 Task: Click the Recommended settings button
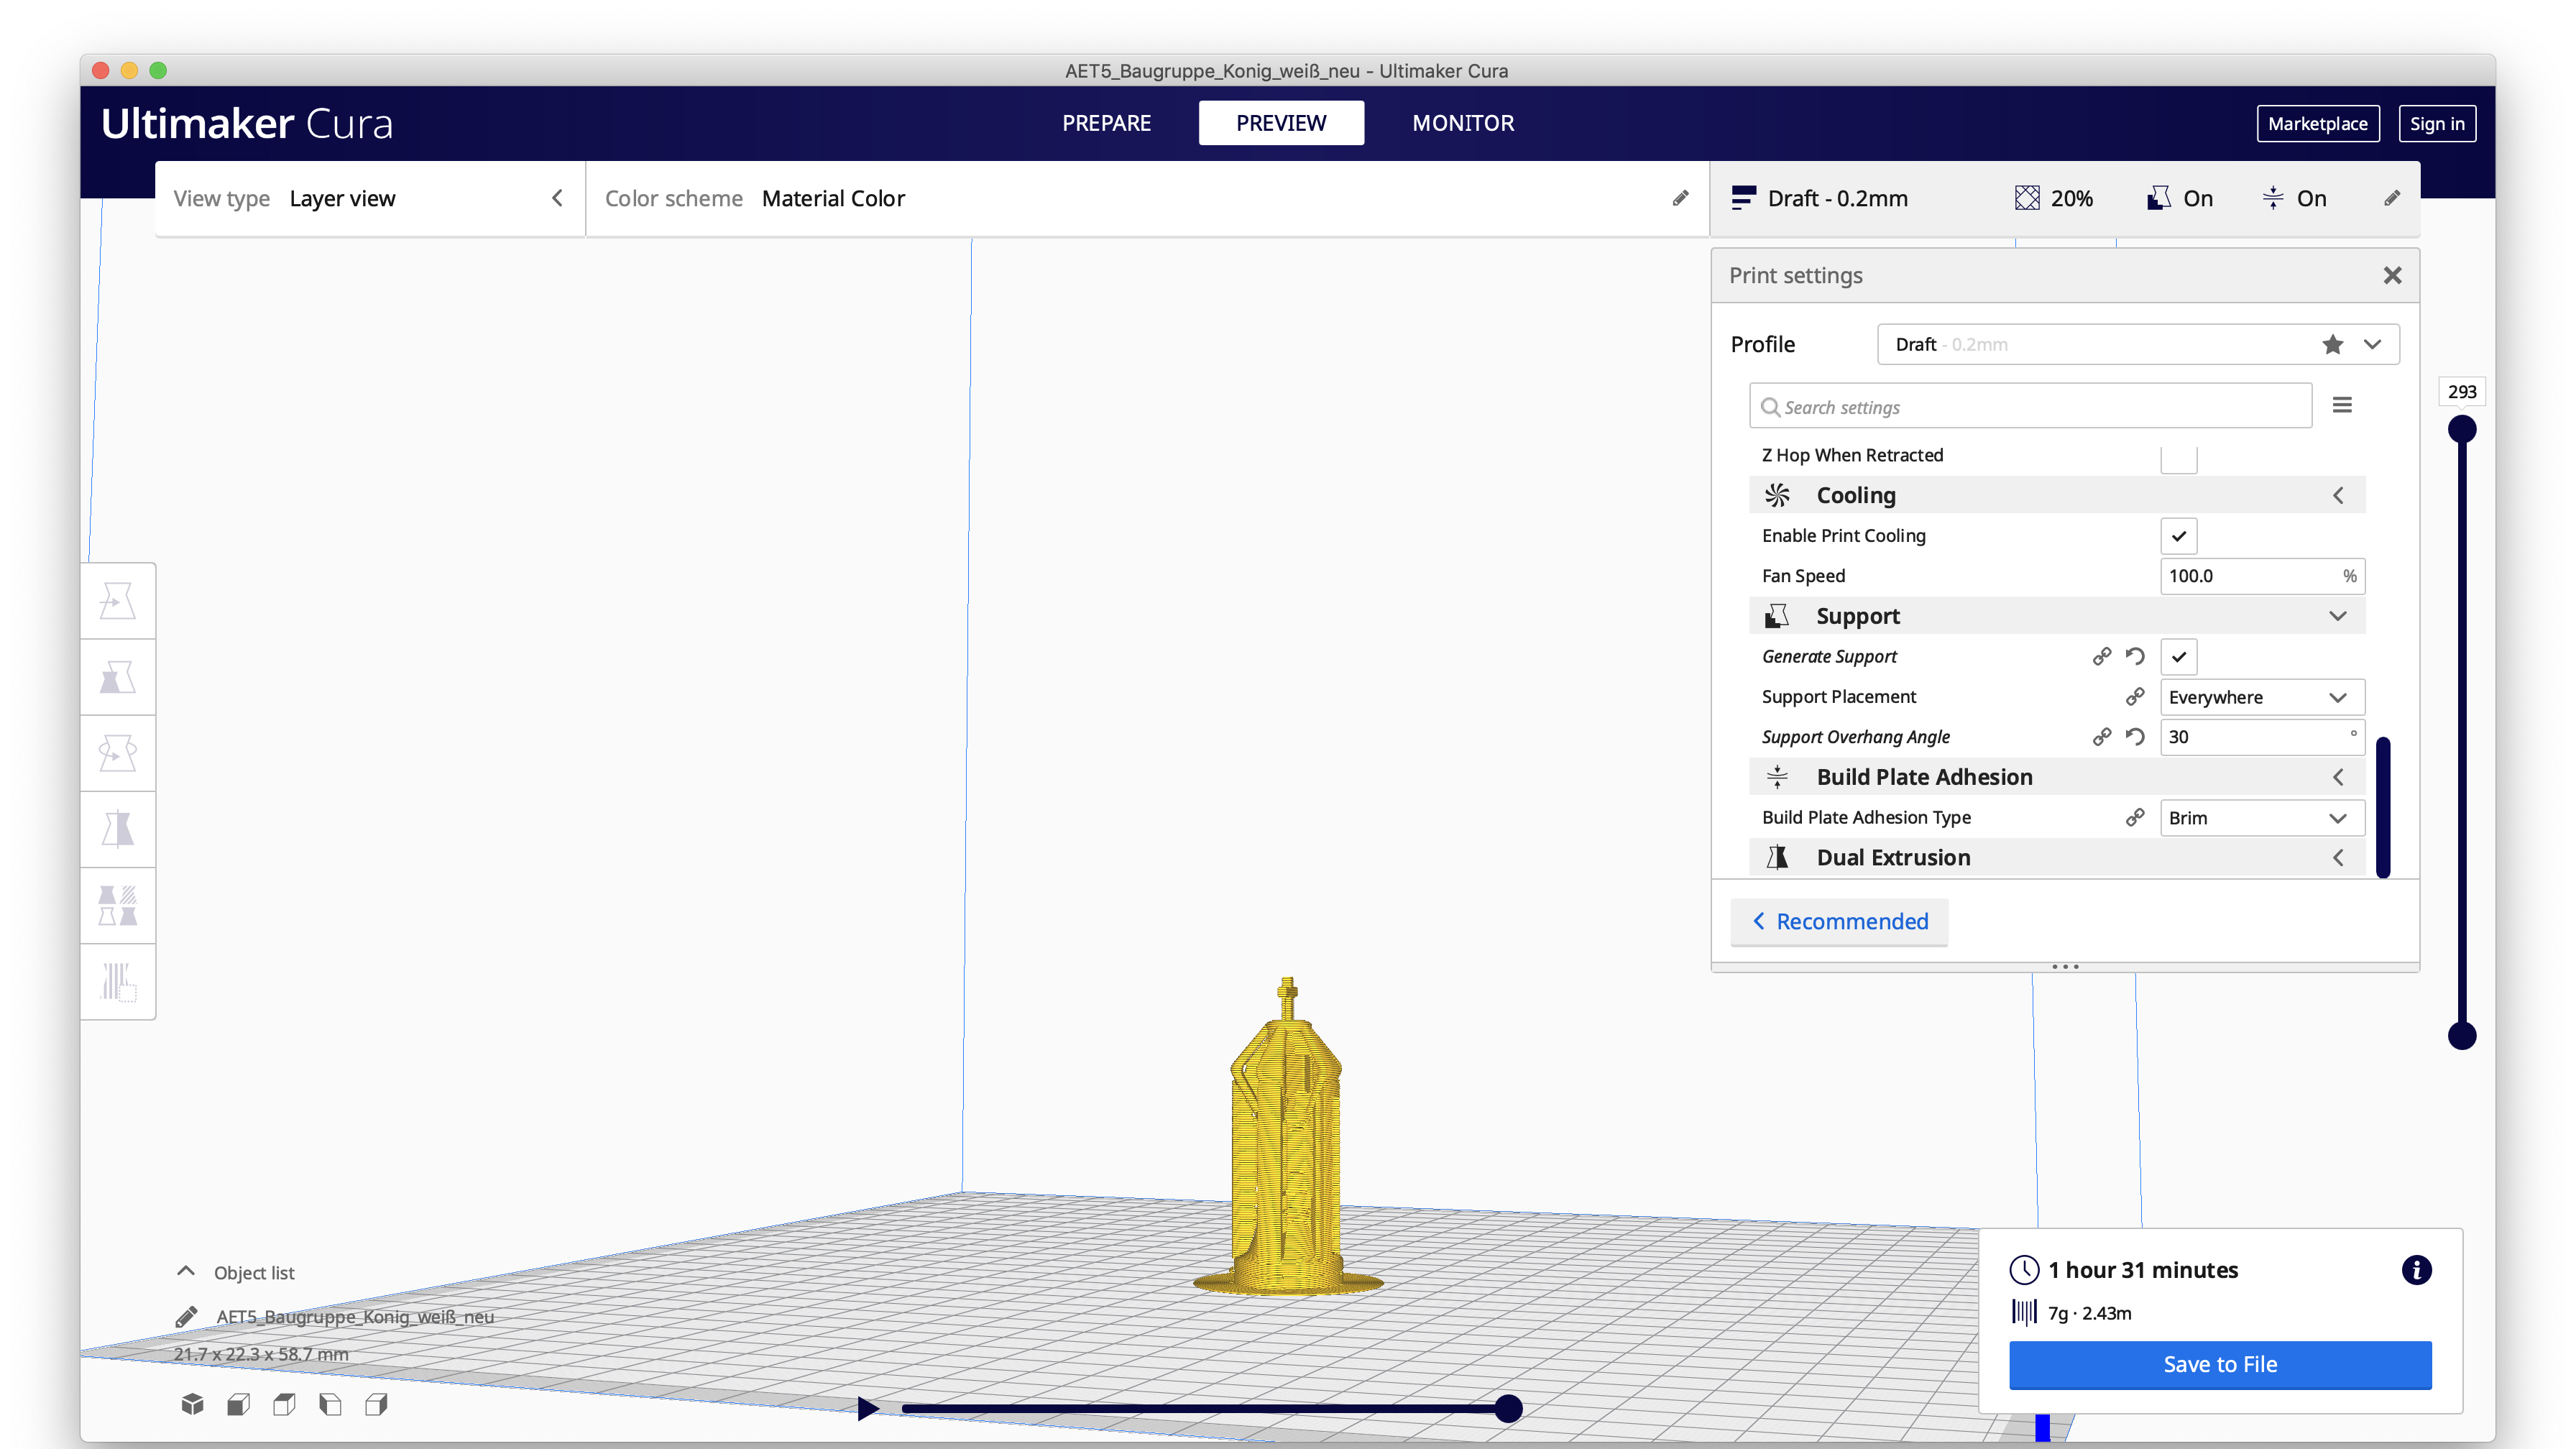(x=1839, y=921)
